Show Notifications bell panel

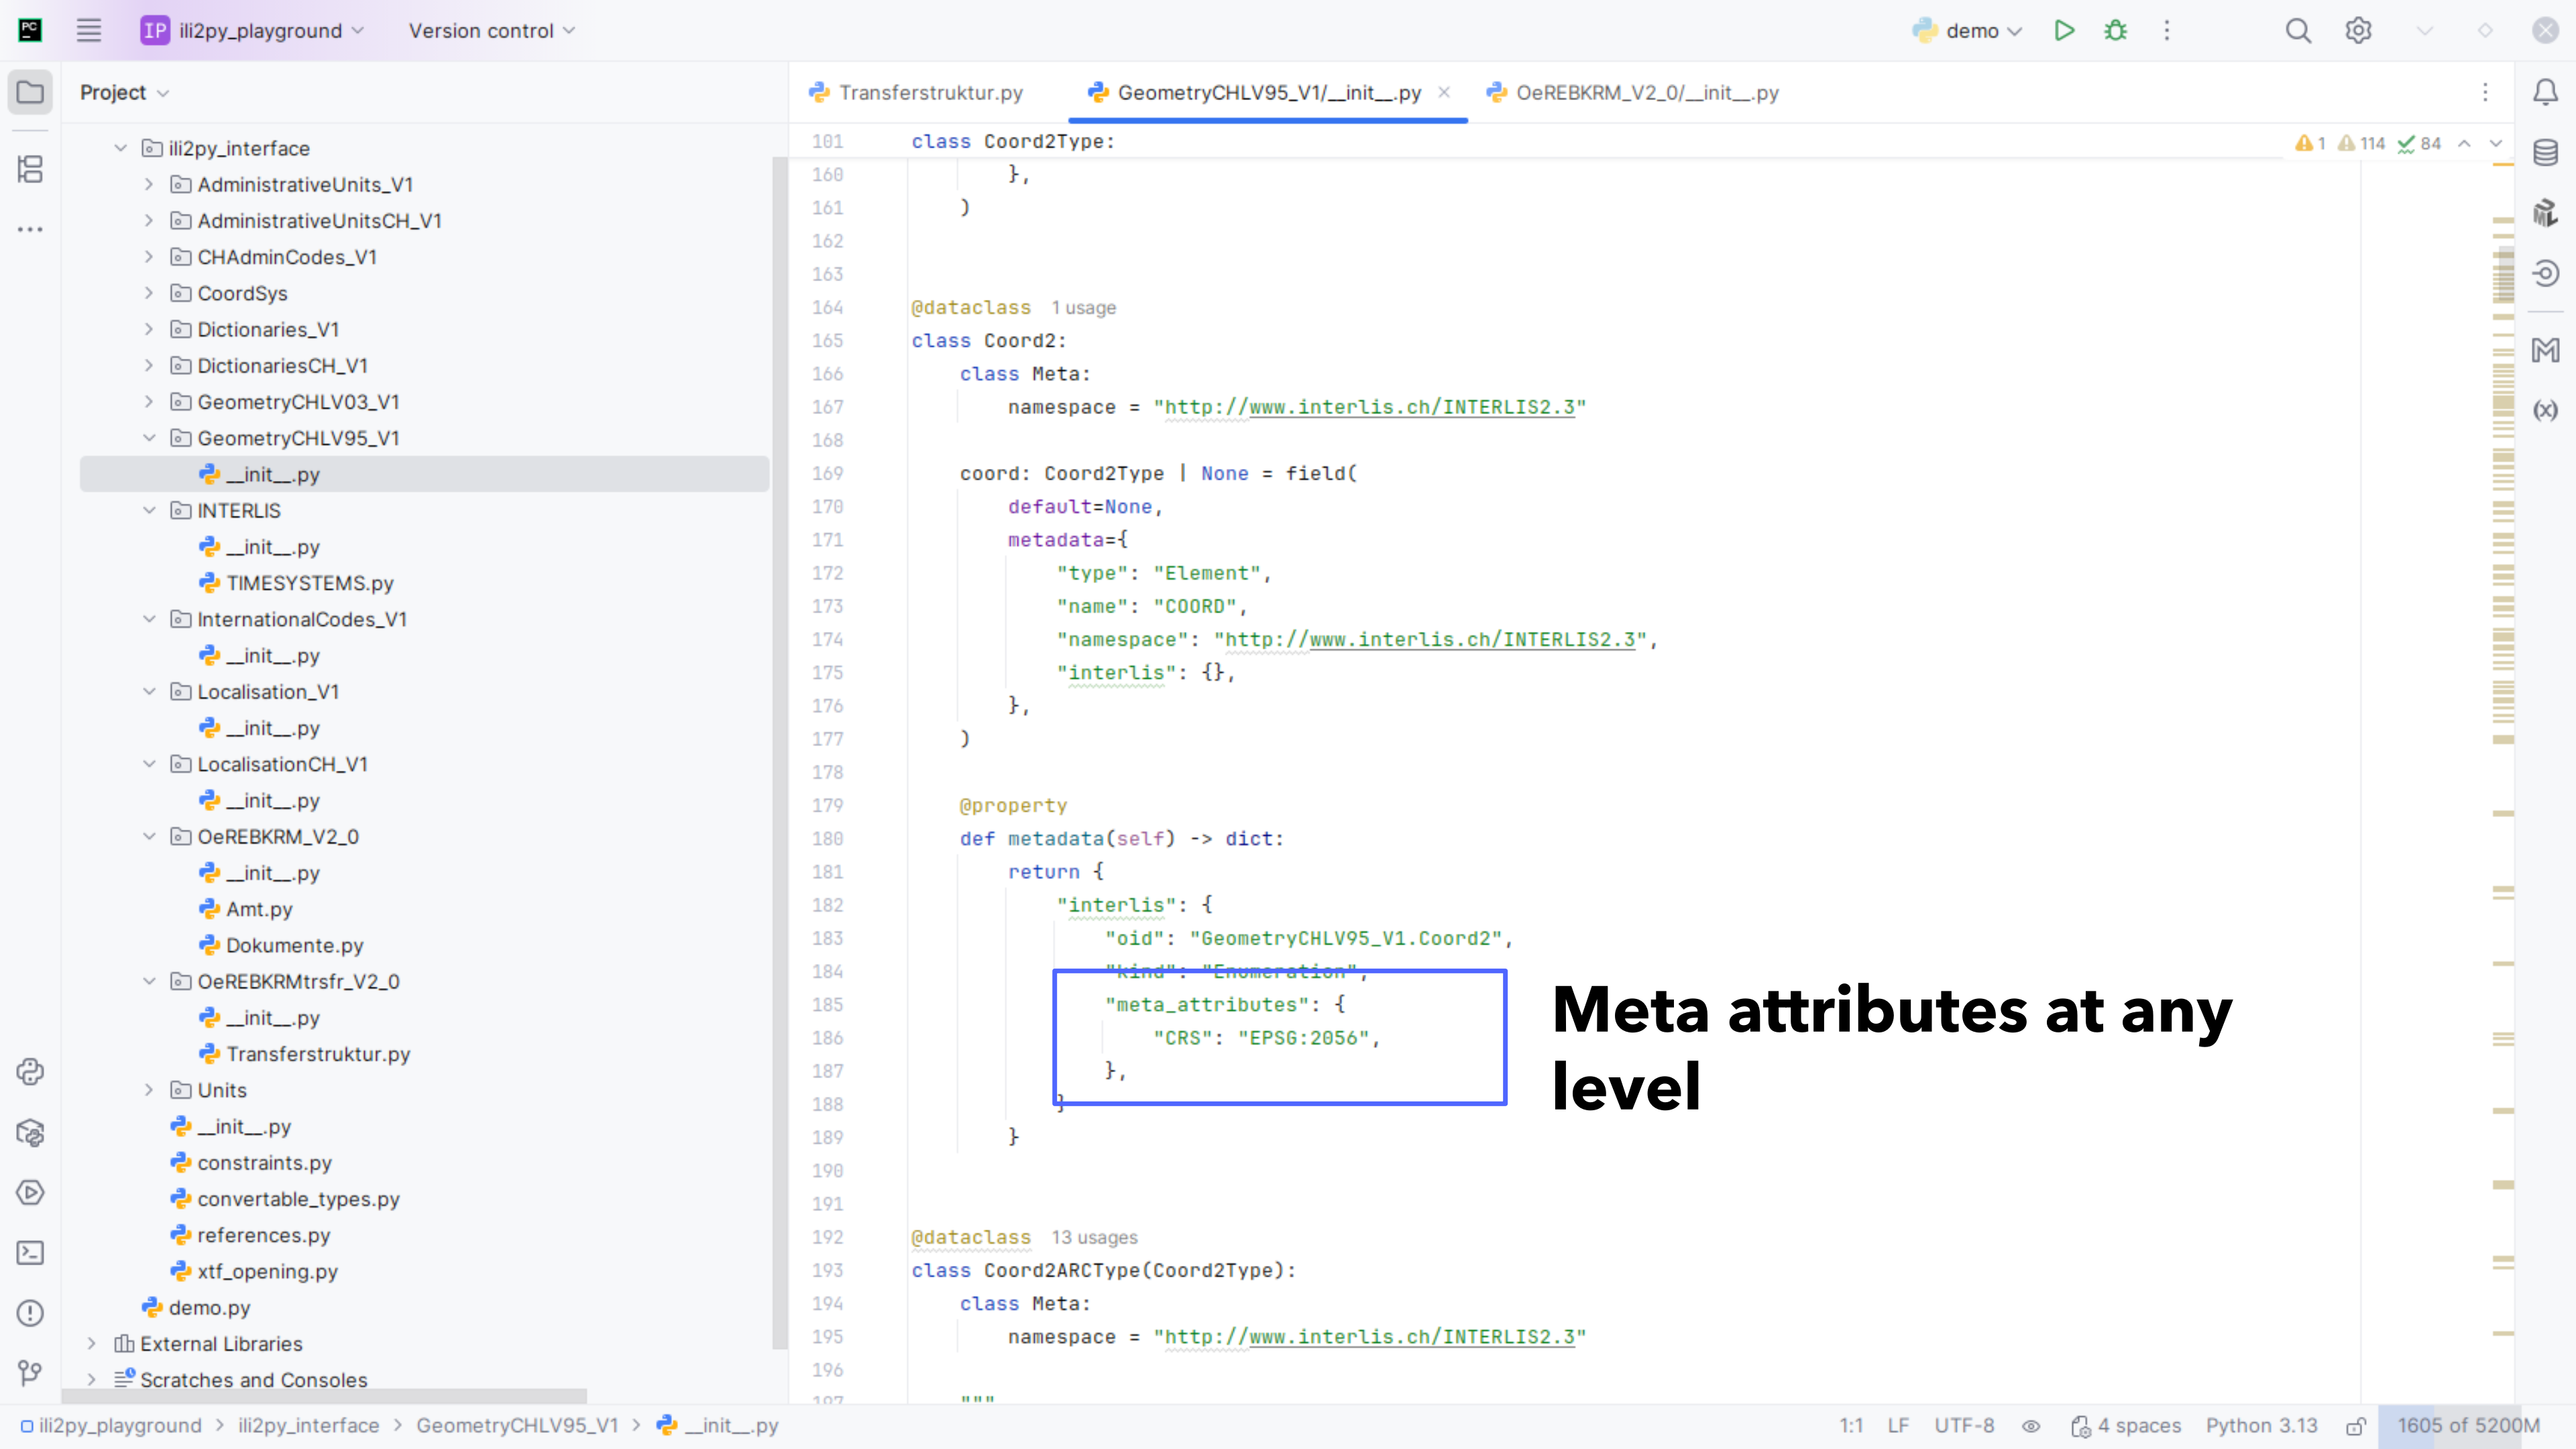[2545, 93]
